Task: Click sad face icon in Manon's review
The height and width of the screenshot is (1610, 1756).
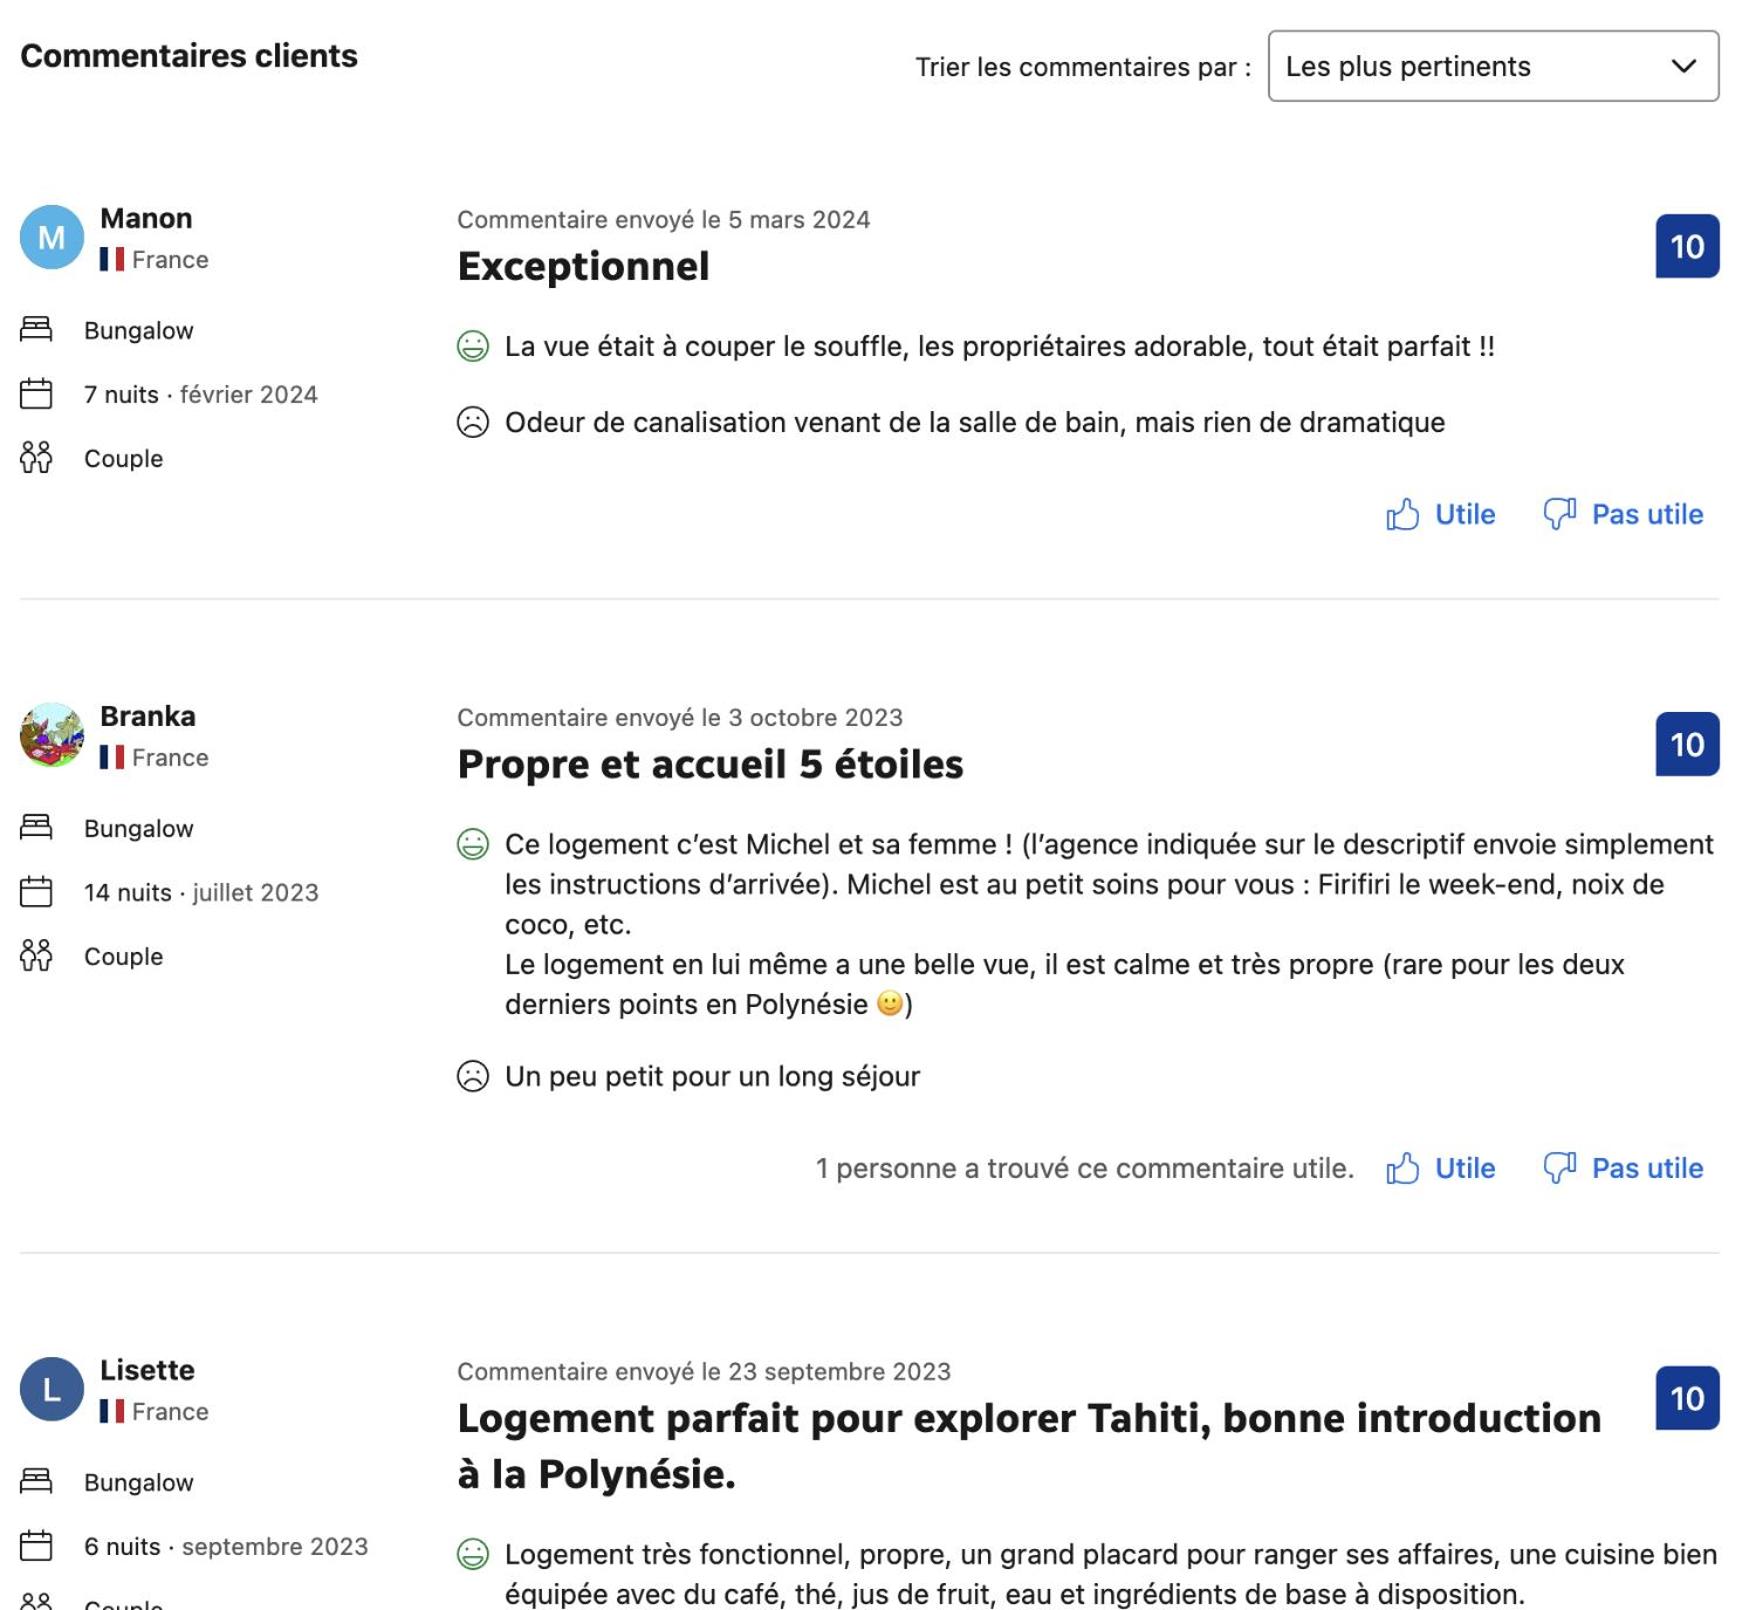Action: click(473, 422)
